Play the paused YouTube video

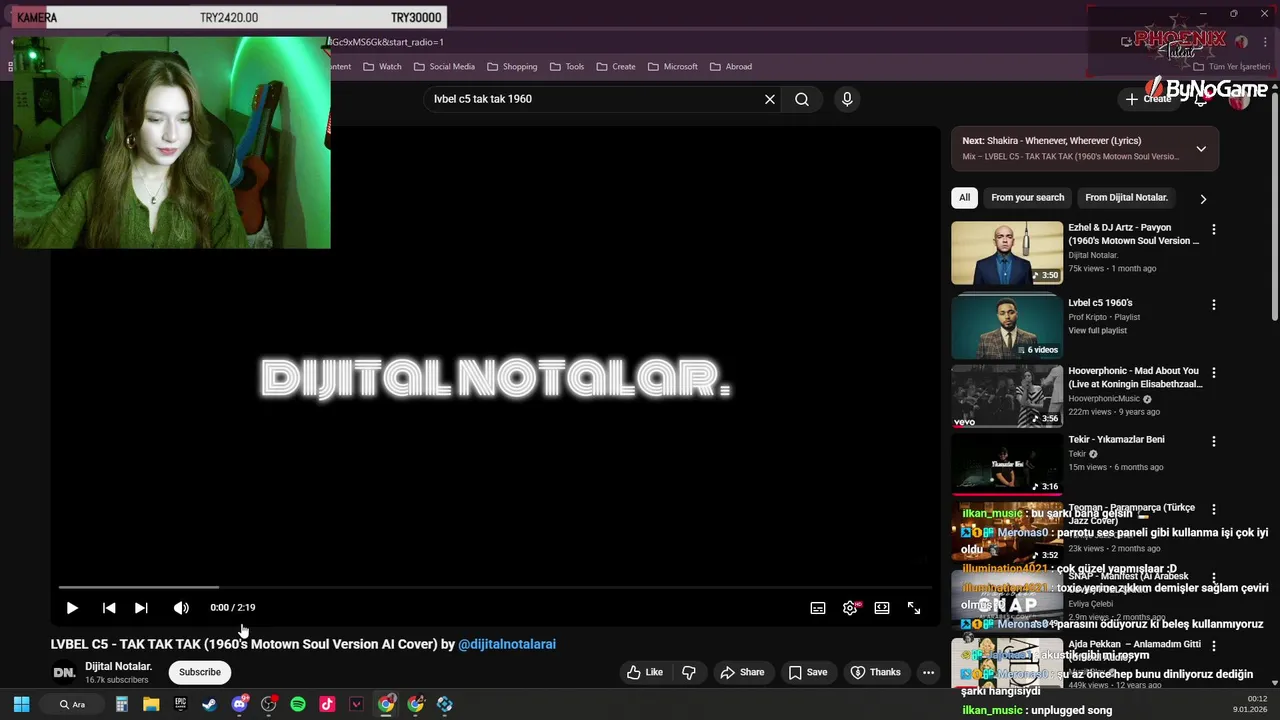72,608
